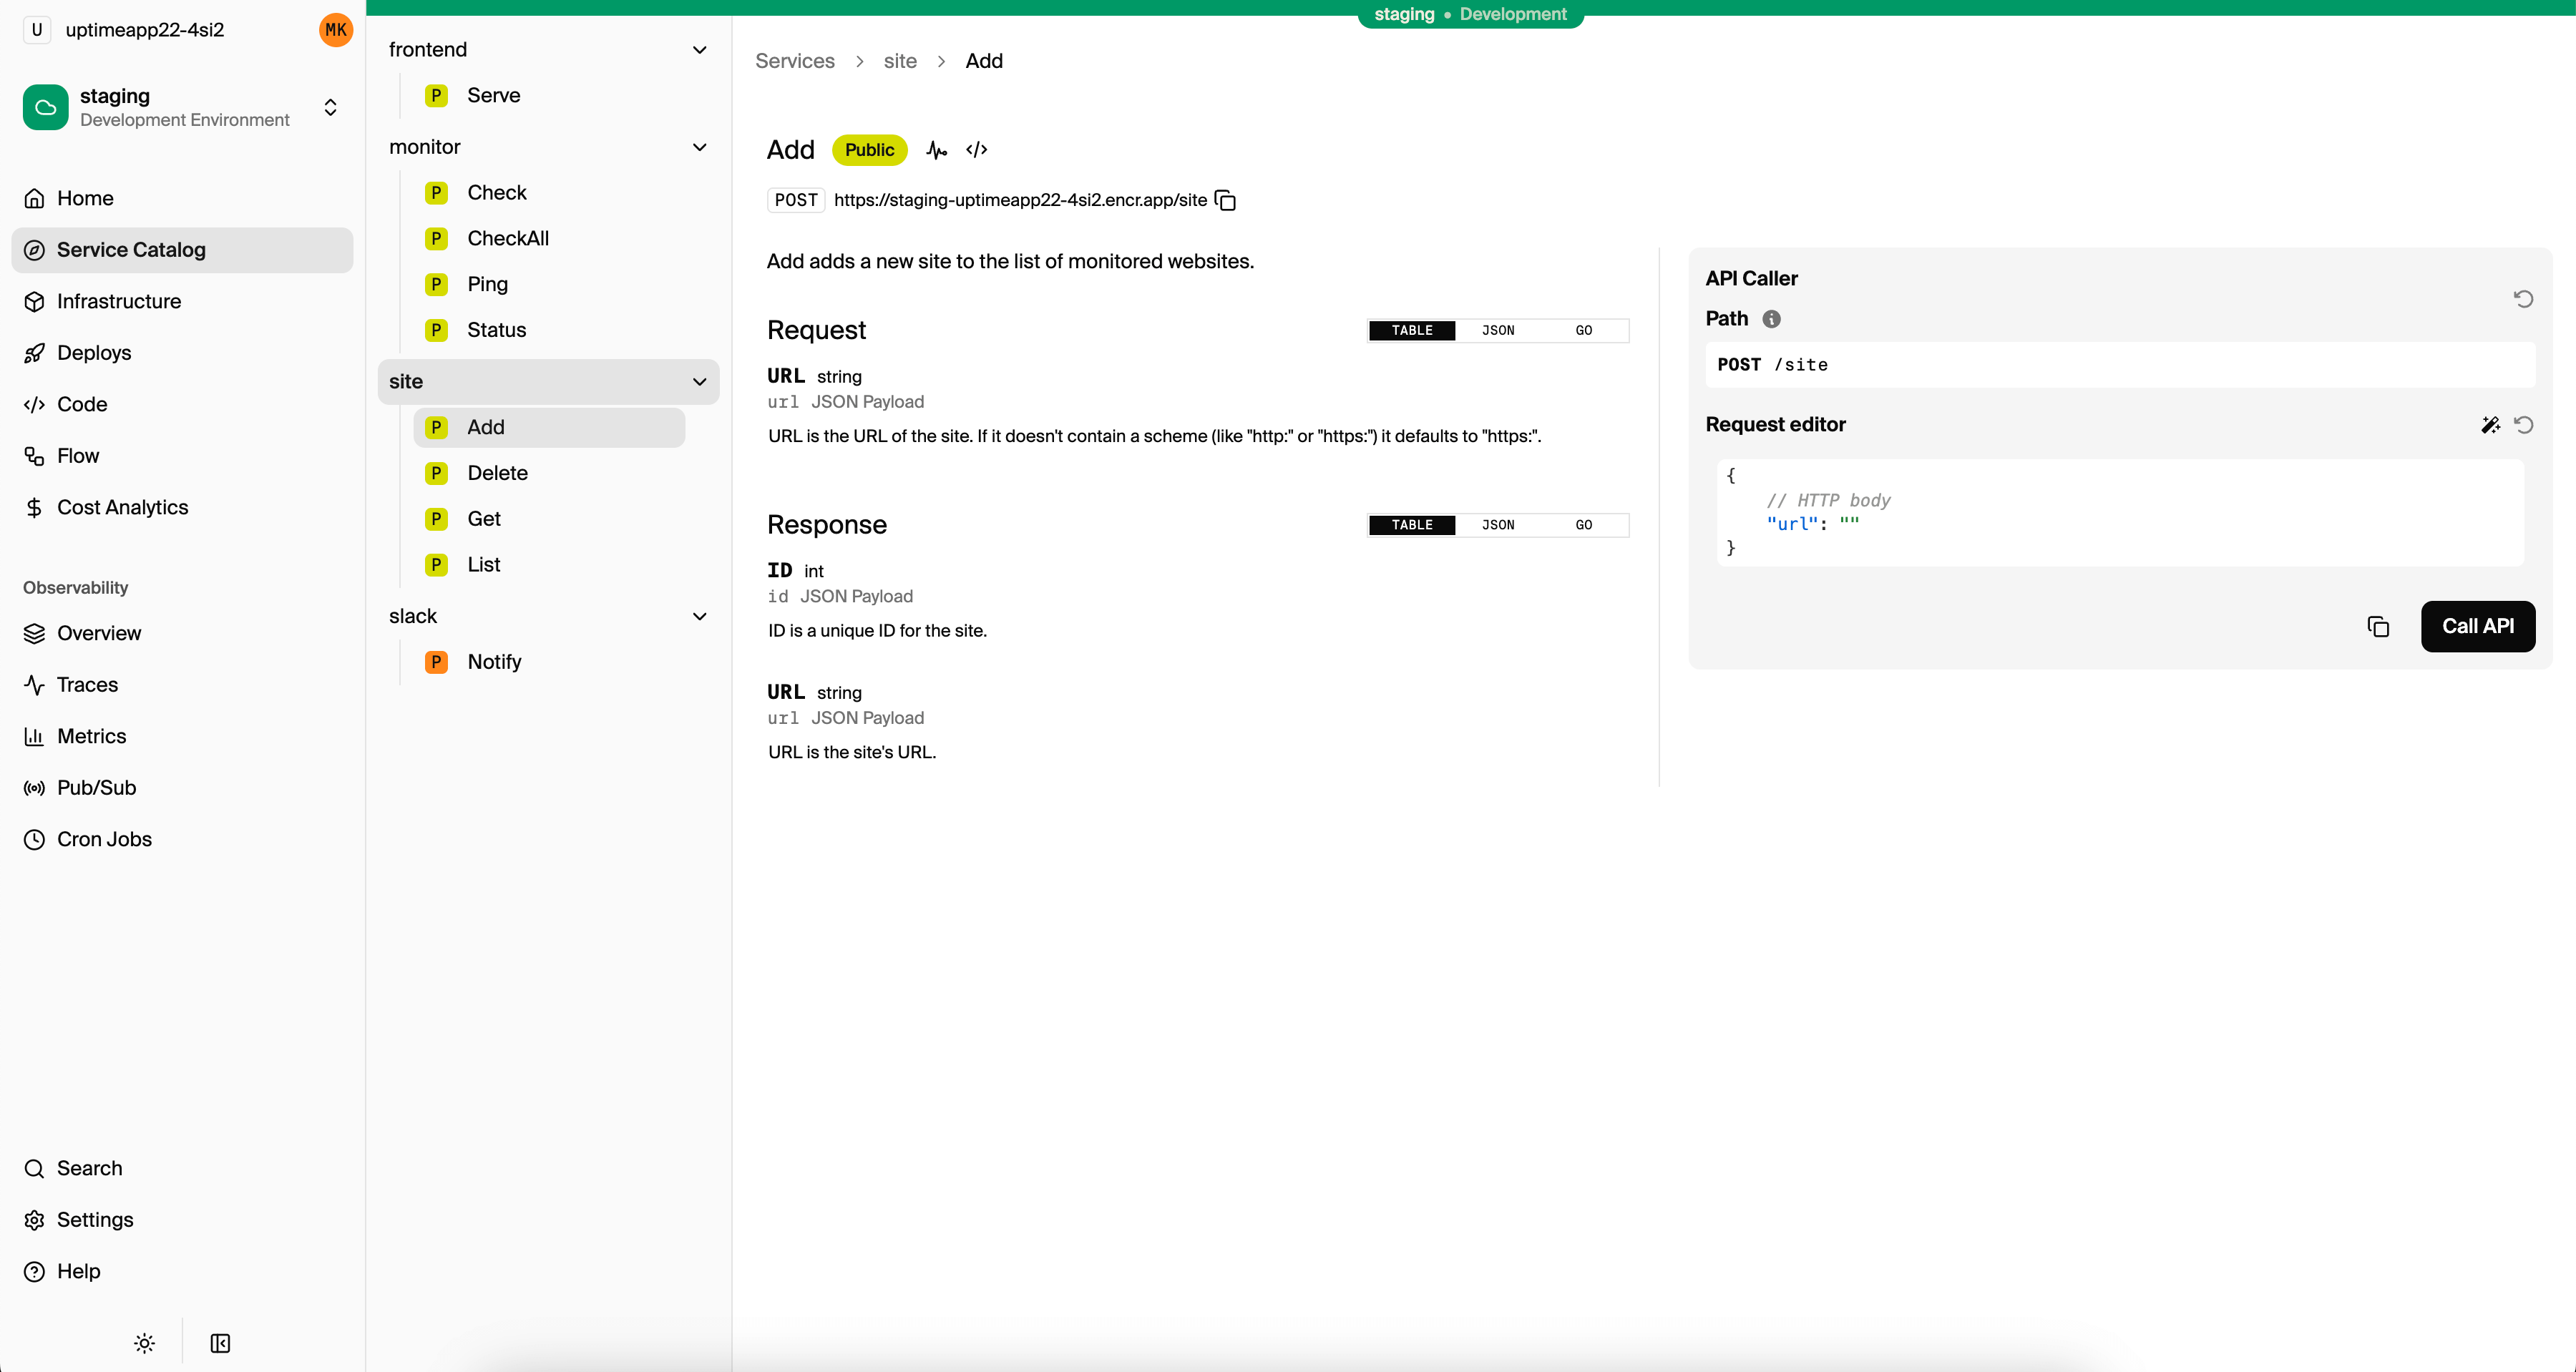Collapse the frontend service group
Viewport: 2576px width, 1372px height.
[699, 50]
